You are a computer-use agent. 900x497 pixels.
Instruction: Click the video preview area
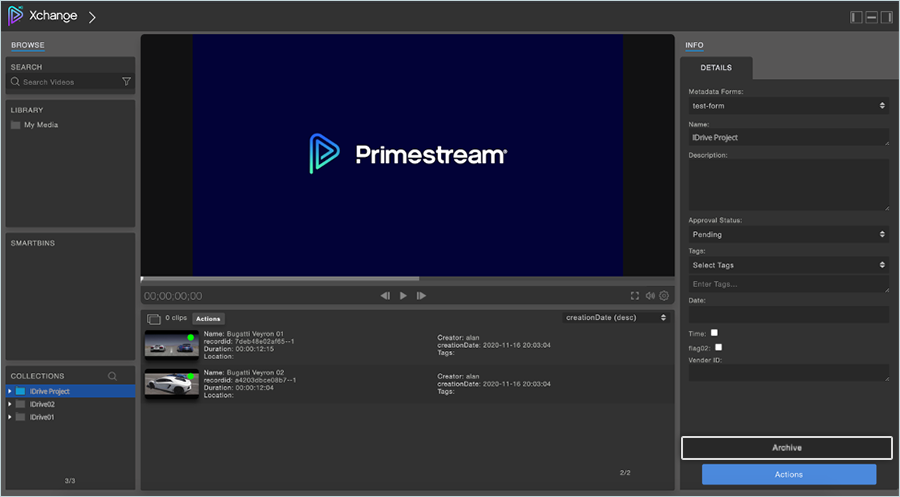click(408, 155)
